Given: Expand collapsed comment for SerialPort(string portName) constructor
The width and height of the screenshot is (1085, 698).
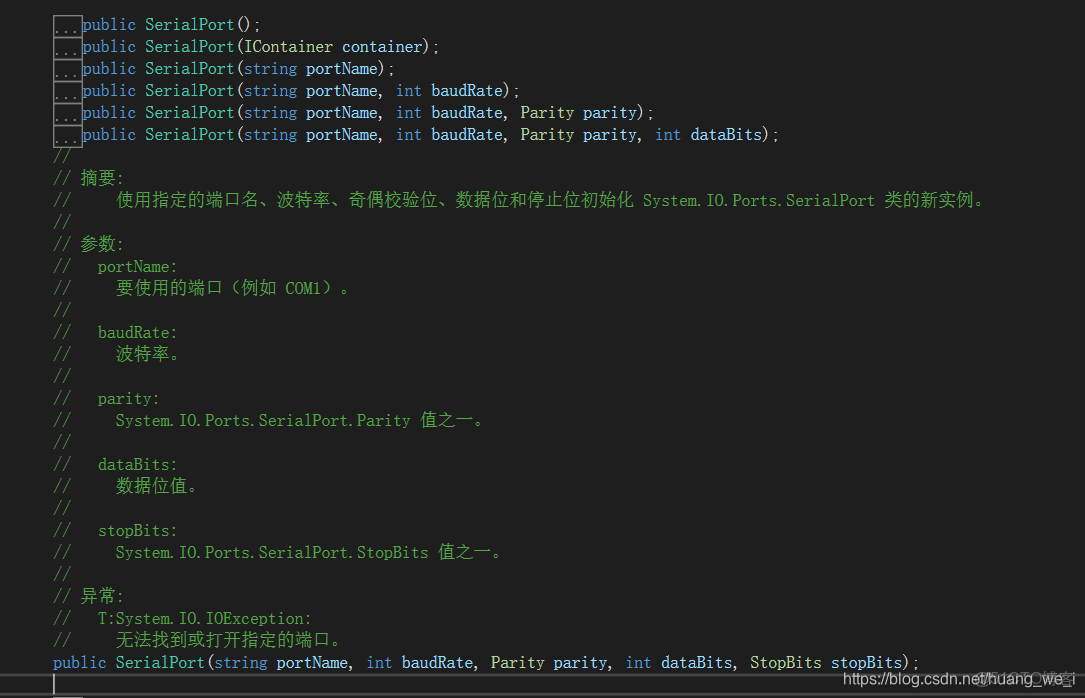Looking at the screenshot, I should pyautogui.click(x=67, y=69).
